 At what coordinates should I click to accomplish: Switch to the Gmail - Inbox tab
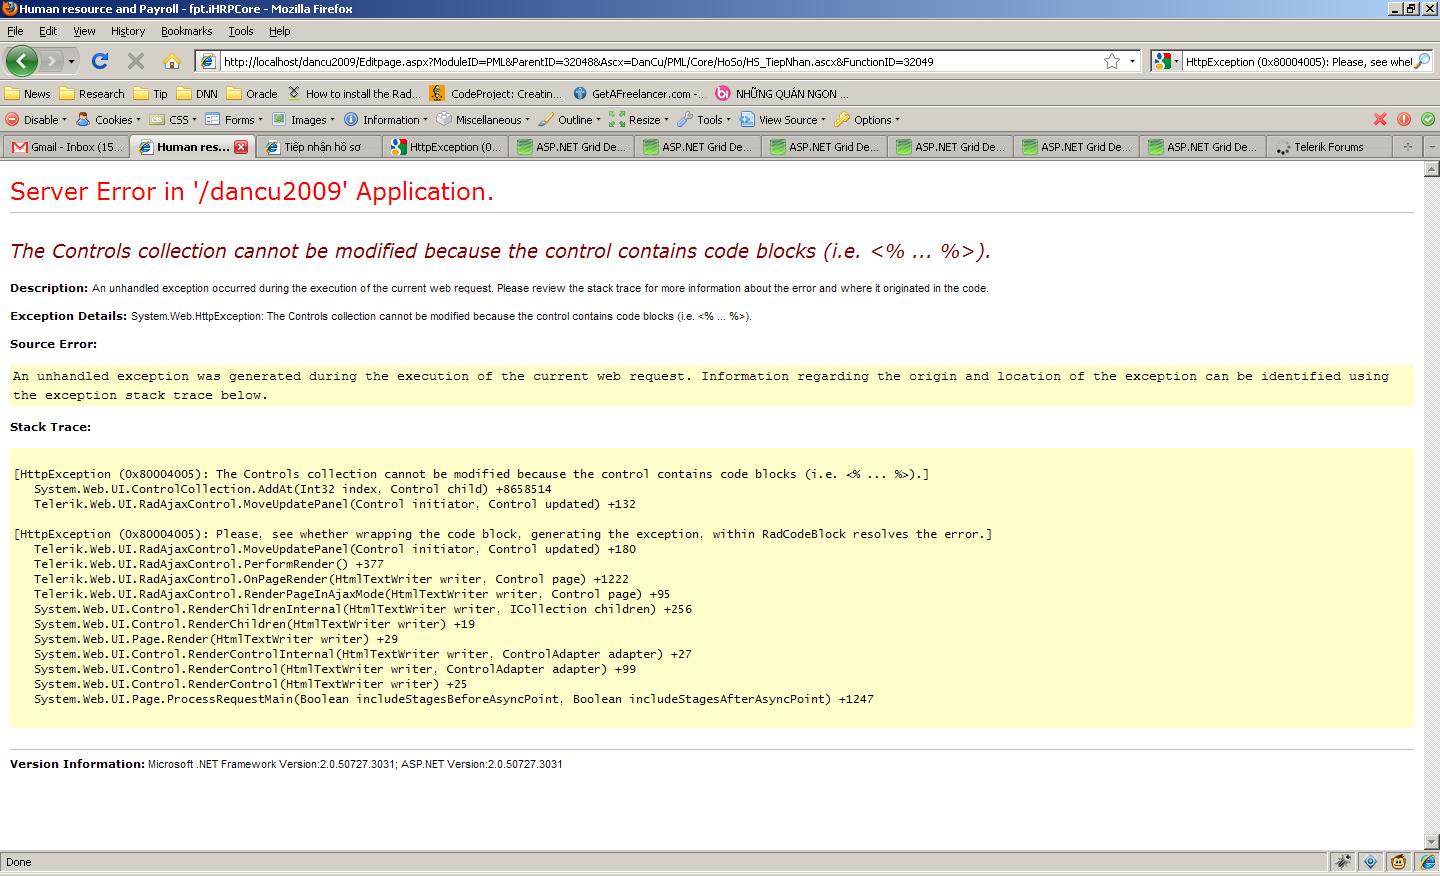point(67,147)
